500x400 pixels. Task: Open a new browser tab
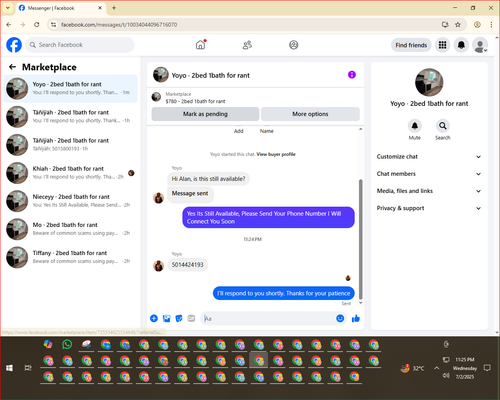114,8
